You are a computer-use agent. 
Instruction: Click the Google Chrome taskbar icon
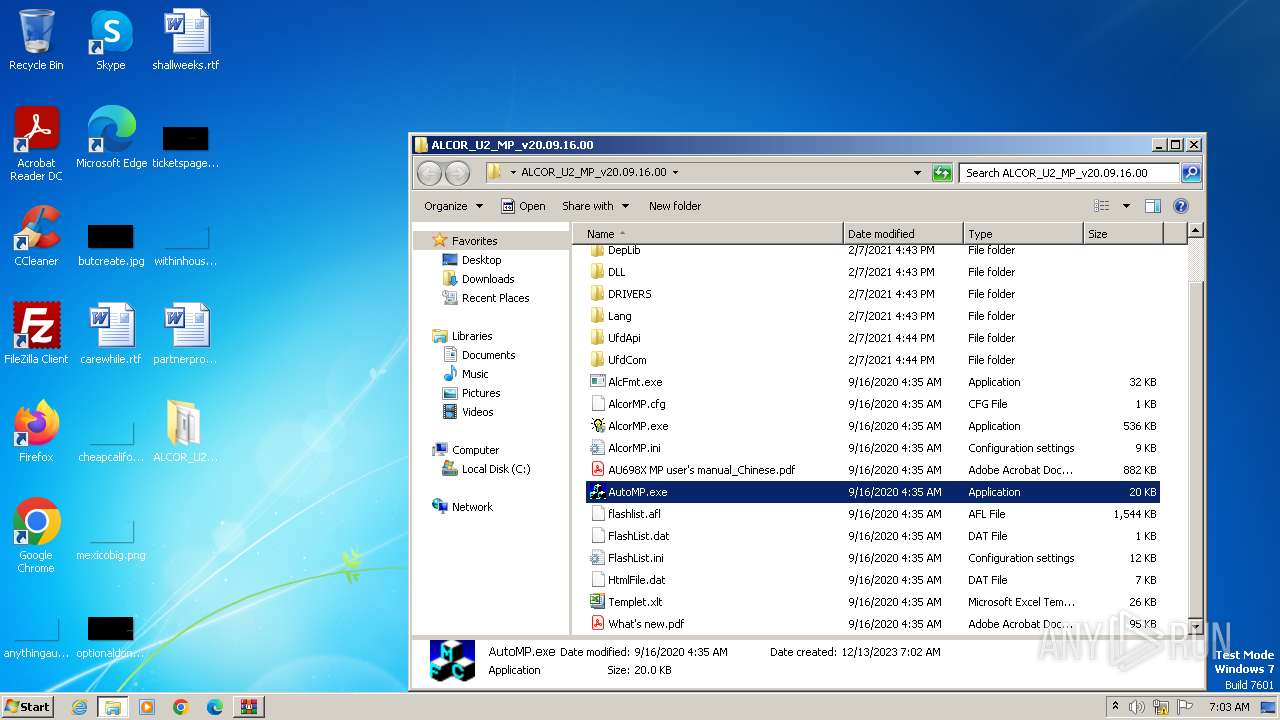(181, 707)
